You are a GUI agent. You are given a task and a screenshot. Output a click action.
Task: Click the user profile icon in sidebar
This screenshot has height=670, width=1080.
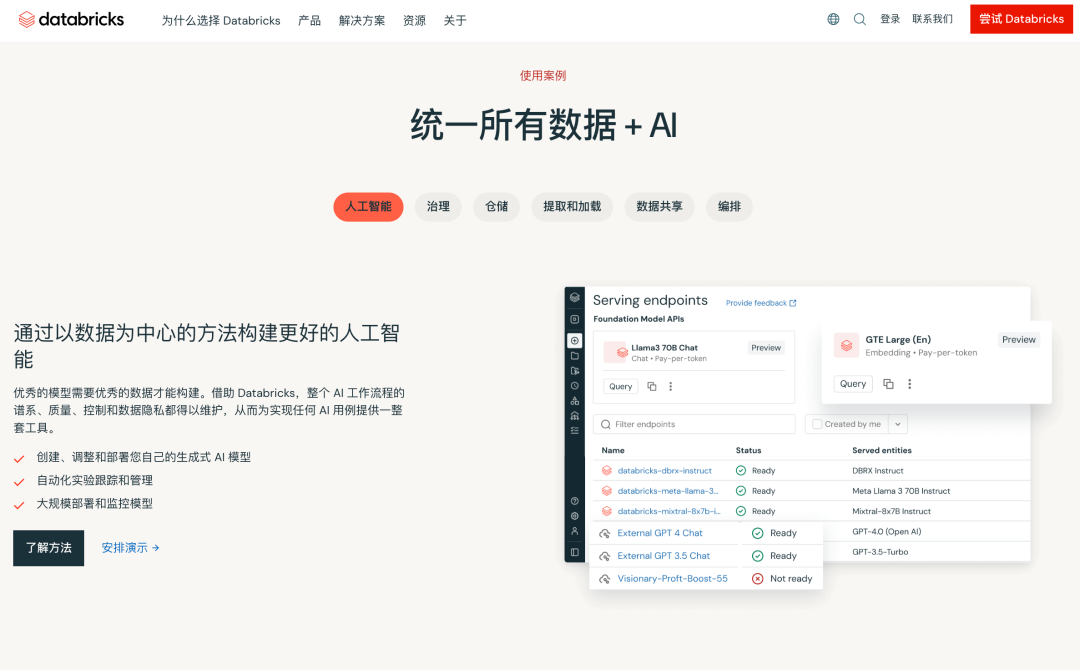[574, 529]
